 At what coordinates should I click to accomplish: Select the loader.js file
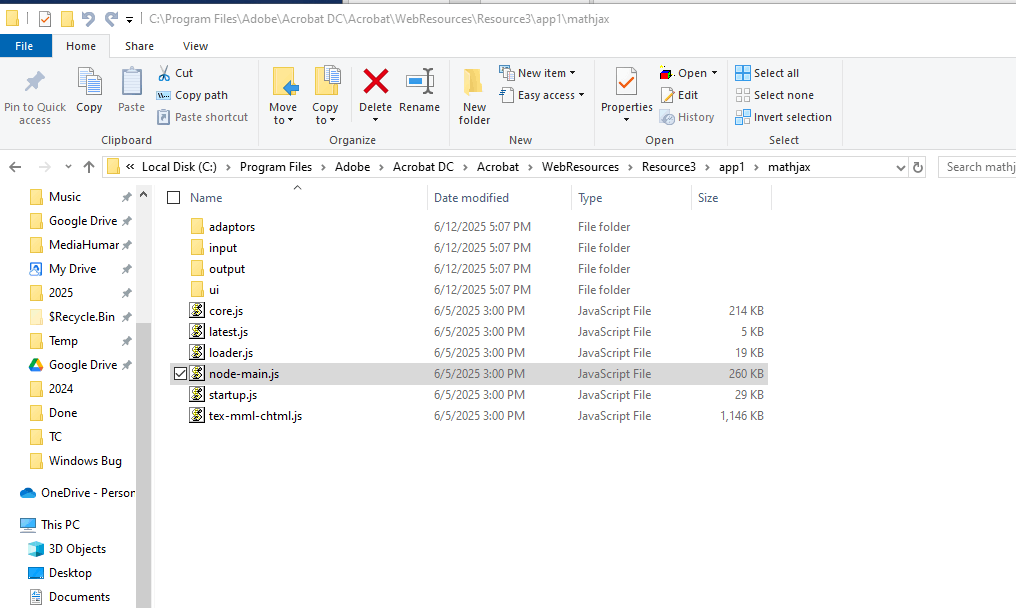pyautogui.click(x=231, y=353)
